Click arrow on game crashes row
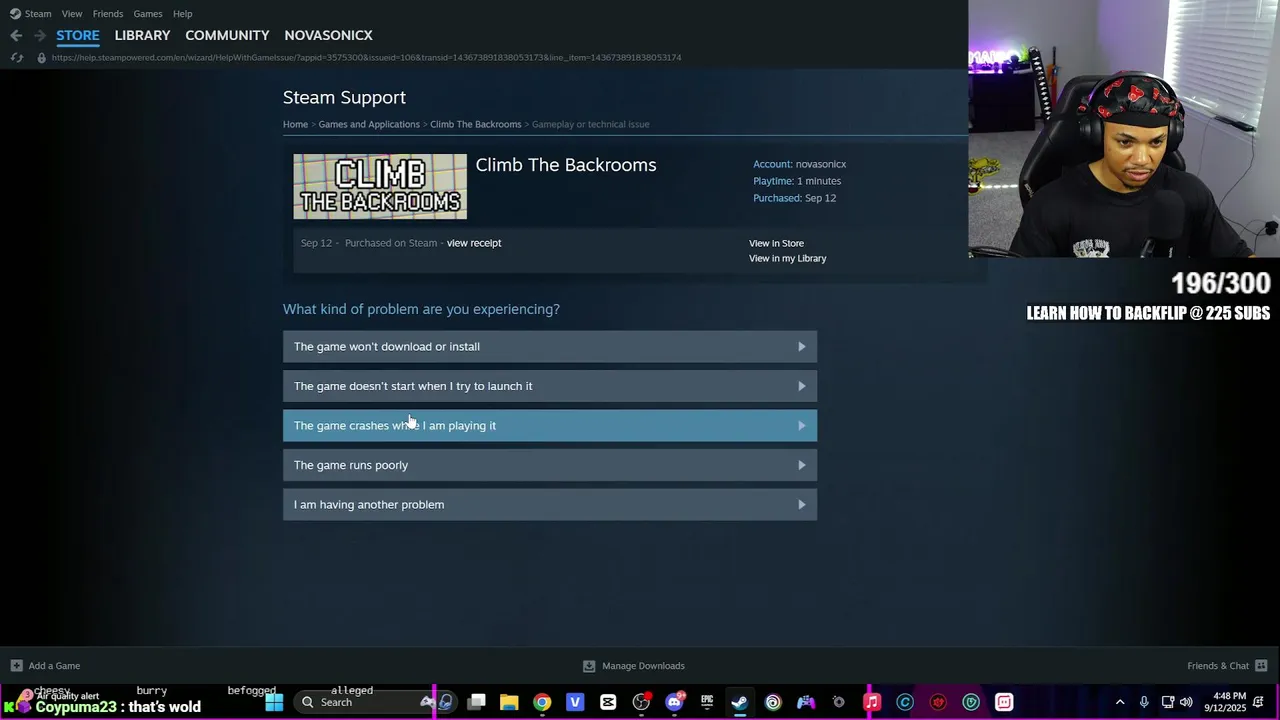Viewport: 1280px width, 720px height. pyautogui.click(x=802, y=425)
